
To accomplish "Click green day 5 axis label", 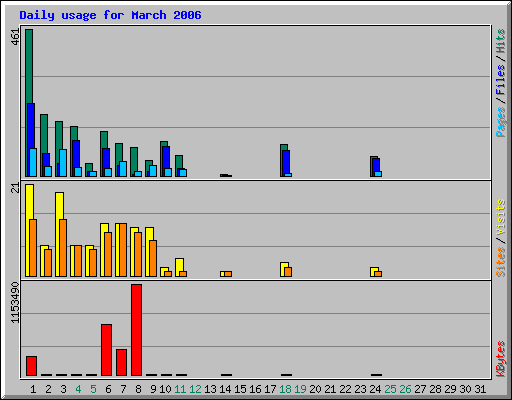I will [x=93, y=389].
